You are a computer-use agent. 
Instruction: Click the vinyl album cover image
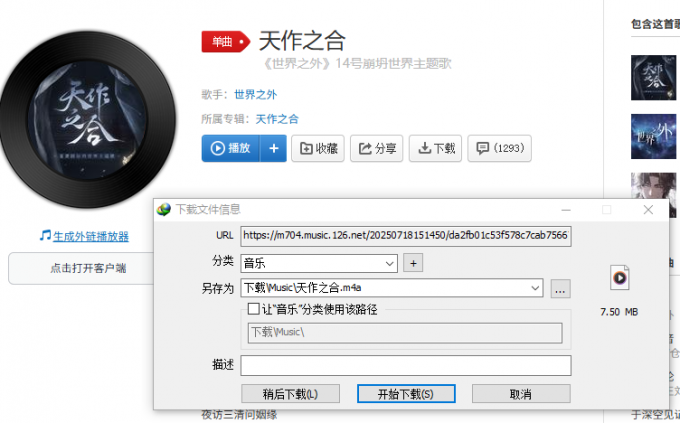pos(88,120)
